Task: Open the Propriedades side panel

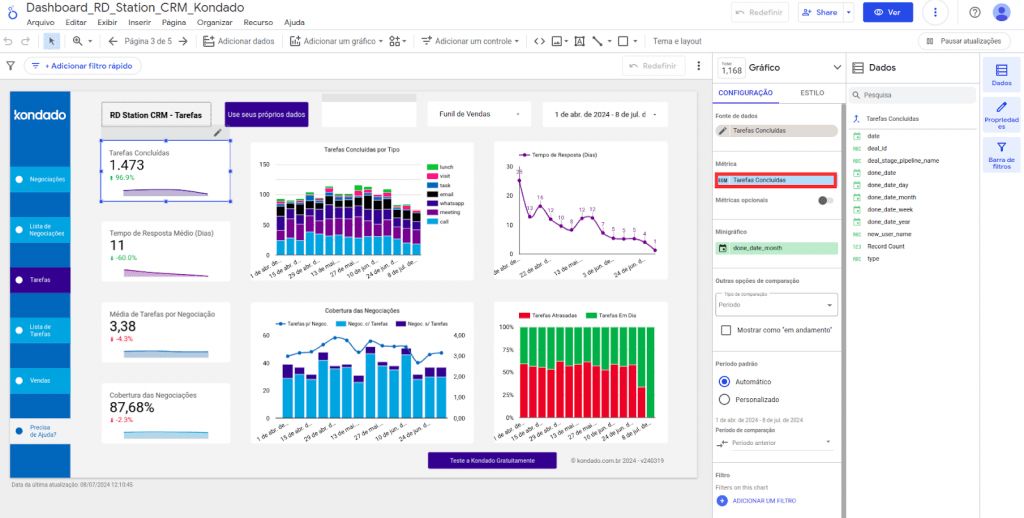Action: click(x=1001, y=116)
